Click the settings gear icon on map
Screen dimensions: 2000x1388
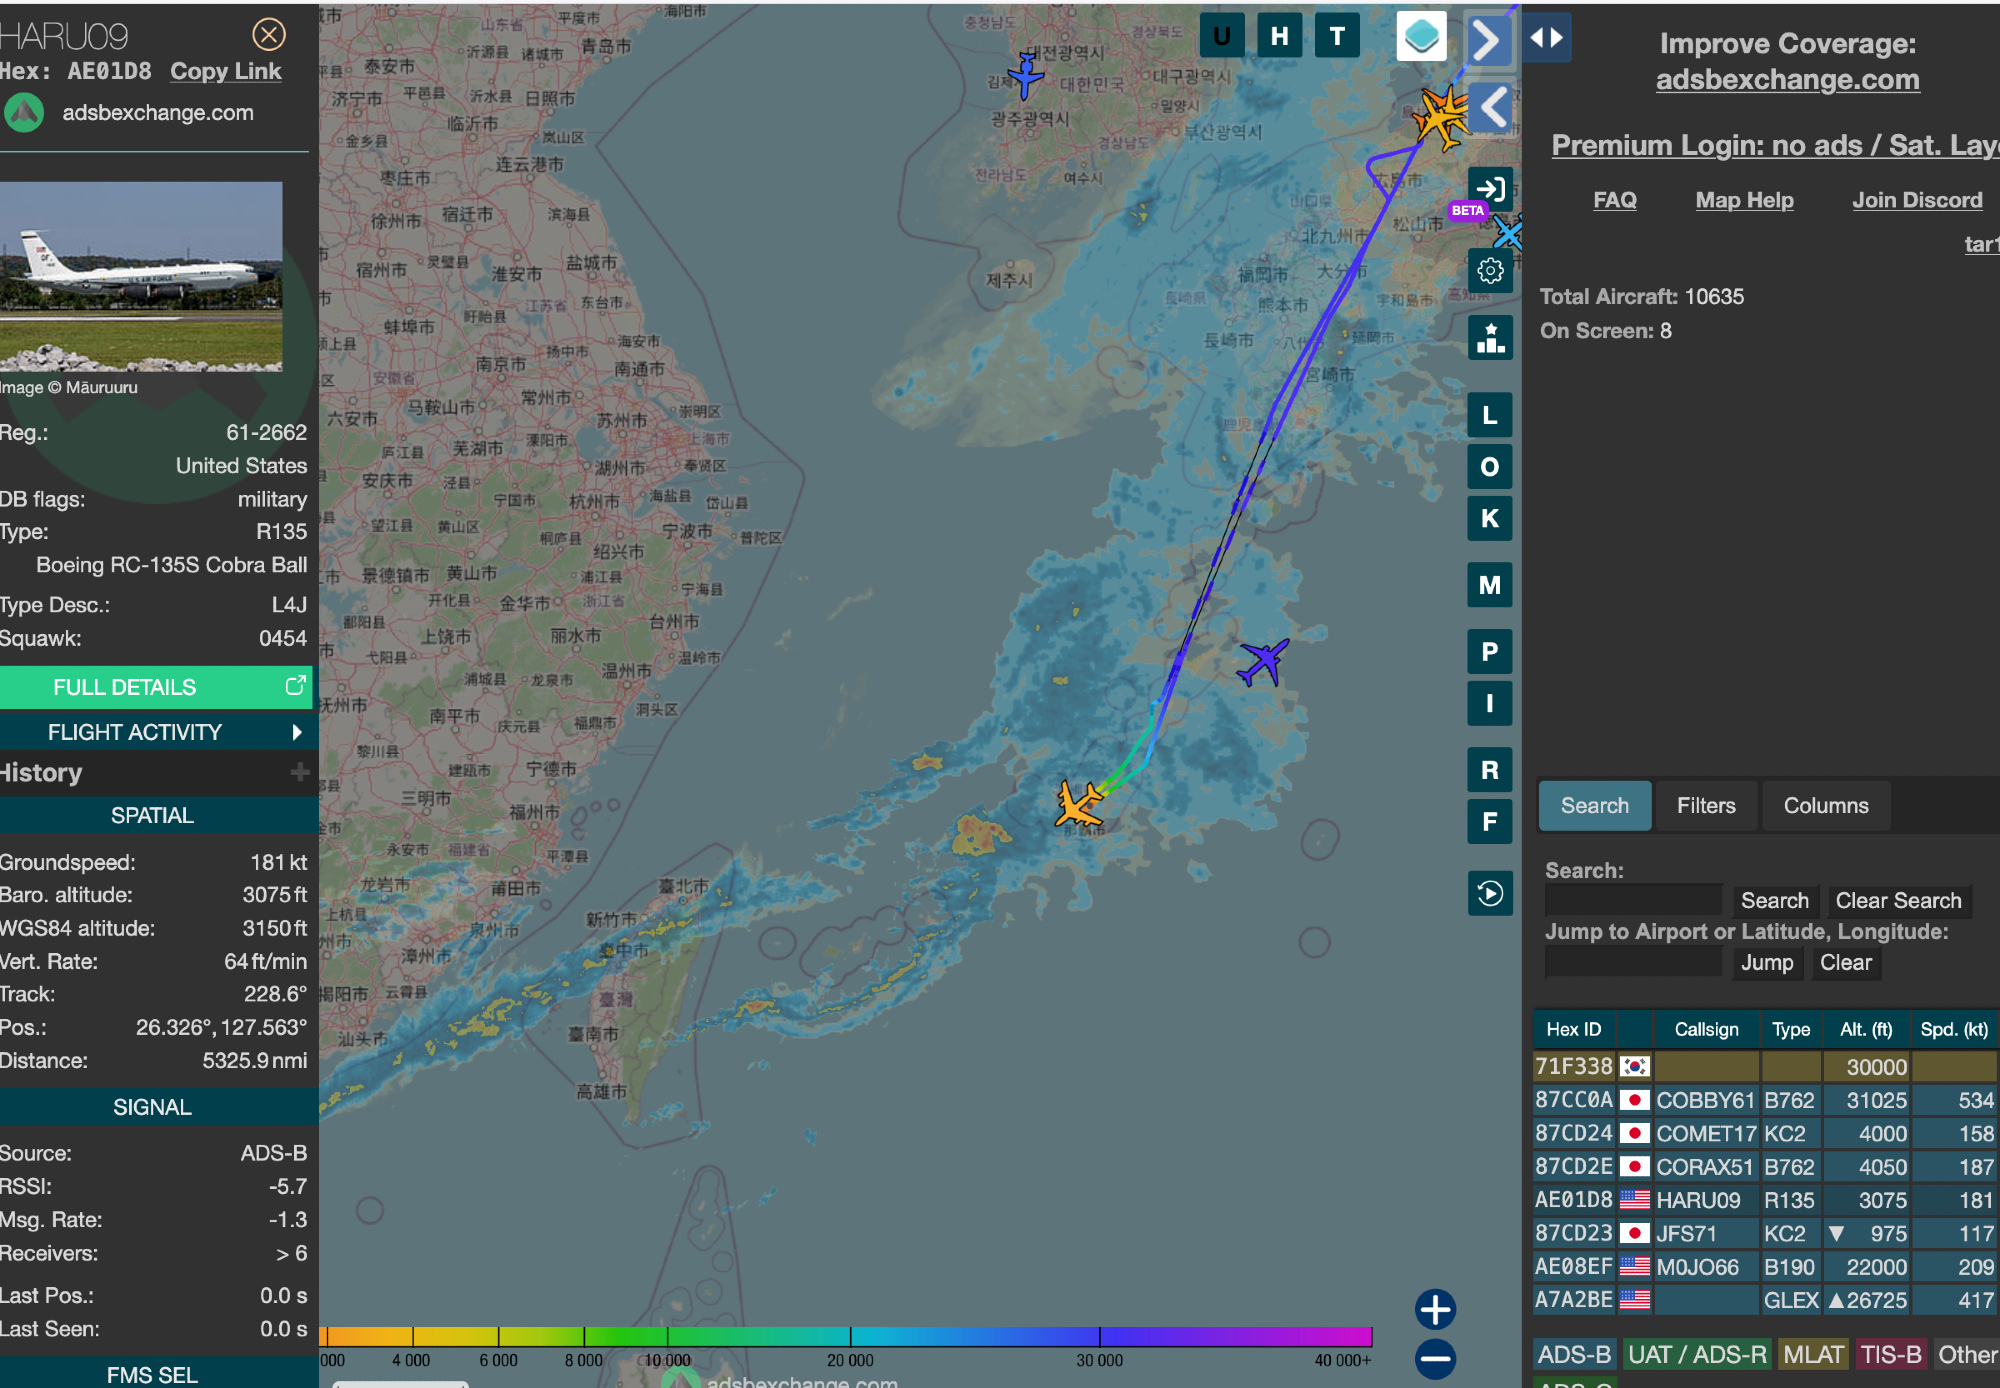tap(1490, 271)
